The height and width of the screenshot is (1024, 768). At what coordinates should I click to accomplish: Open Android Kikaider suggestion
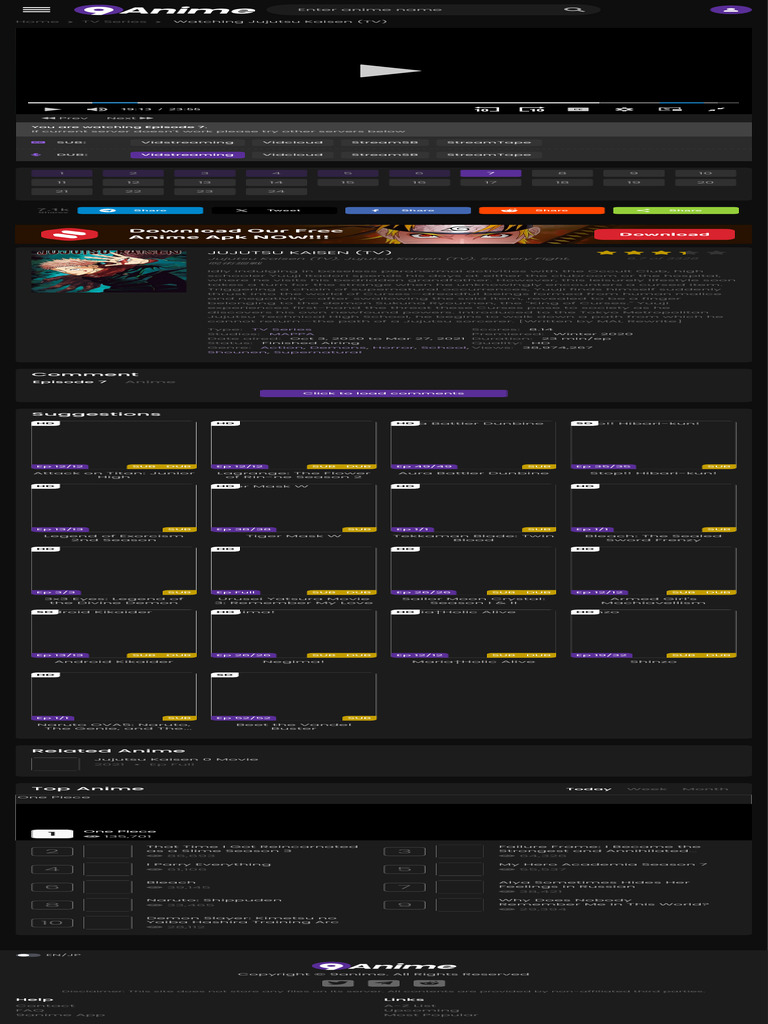(114, 637)
